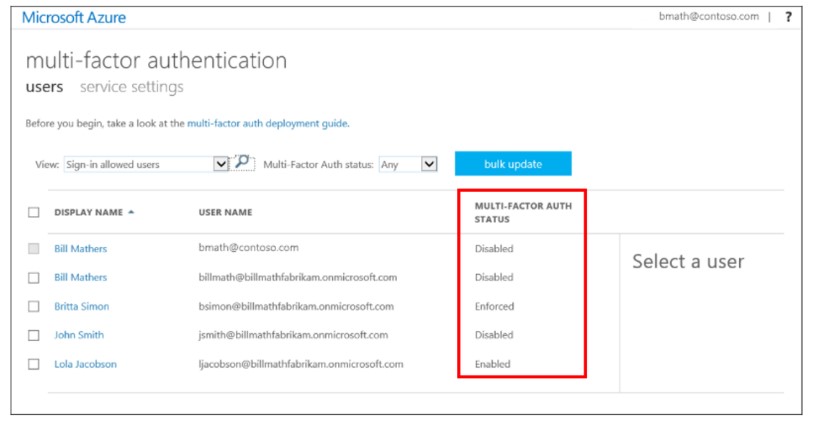816x428 pixels.
Task: Click the bmath@contoso.com user name cell
Action: pyautogui.click(x=249, y=247)
